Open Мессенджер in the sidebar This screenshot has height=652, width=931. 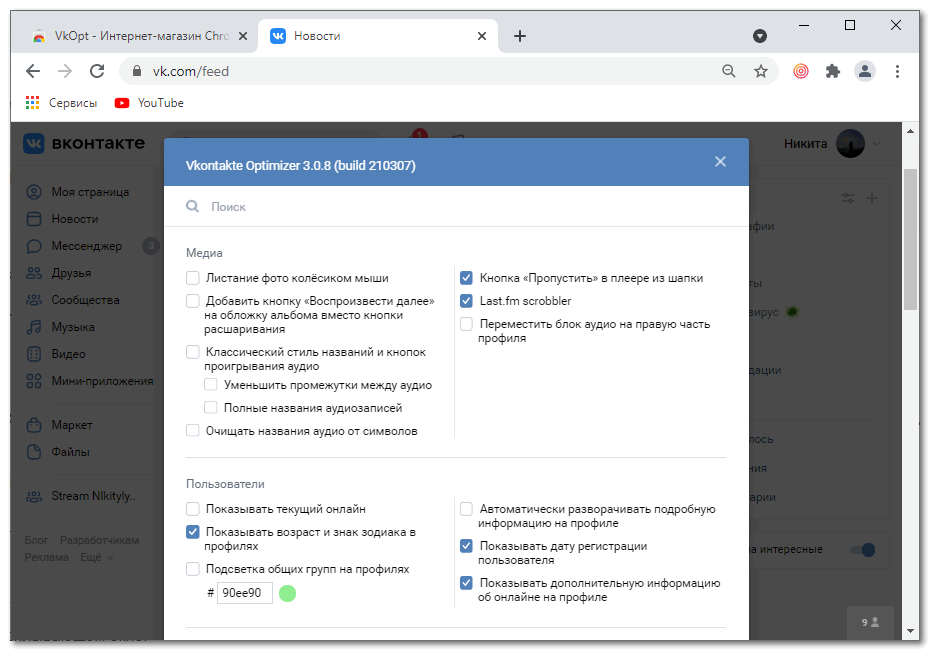tap(75, 246)
